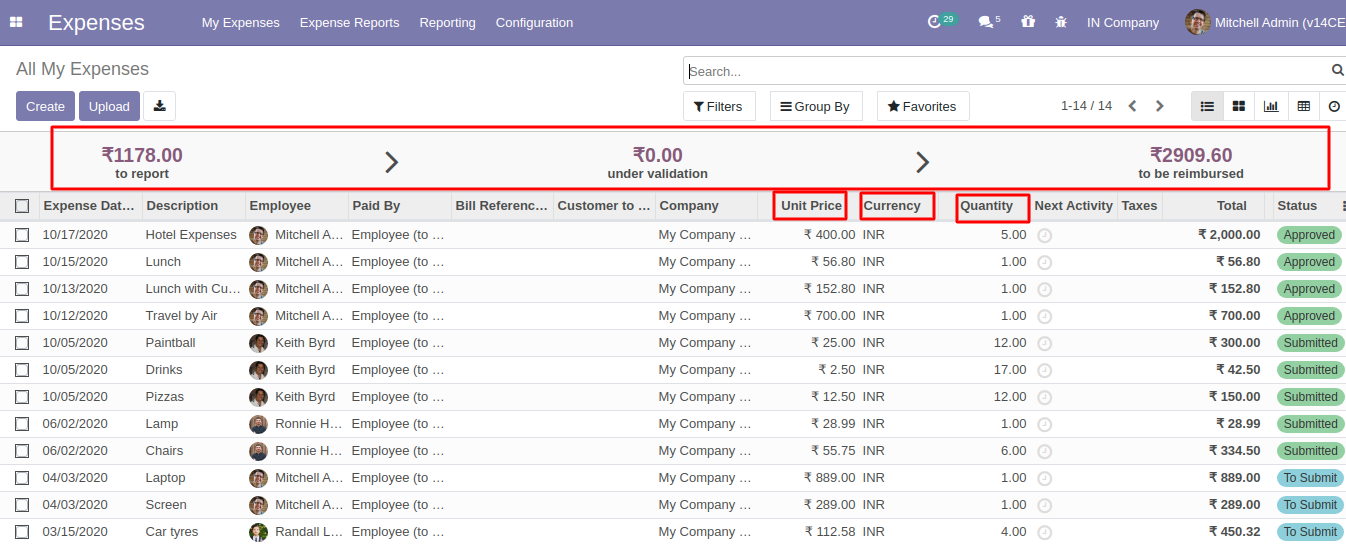Click next activity clock for Car tyres row
The image size is (1346, 544).
pyautogui.click(x=1044, y=532)
